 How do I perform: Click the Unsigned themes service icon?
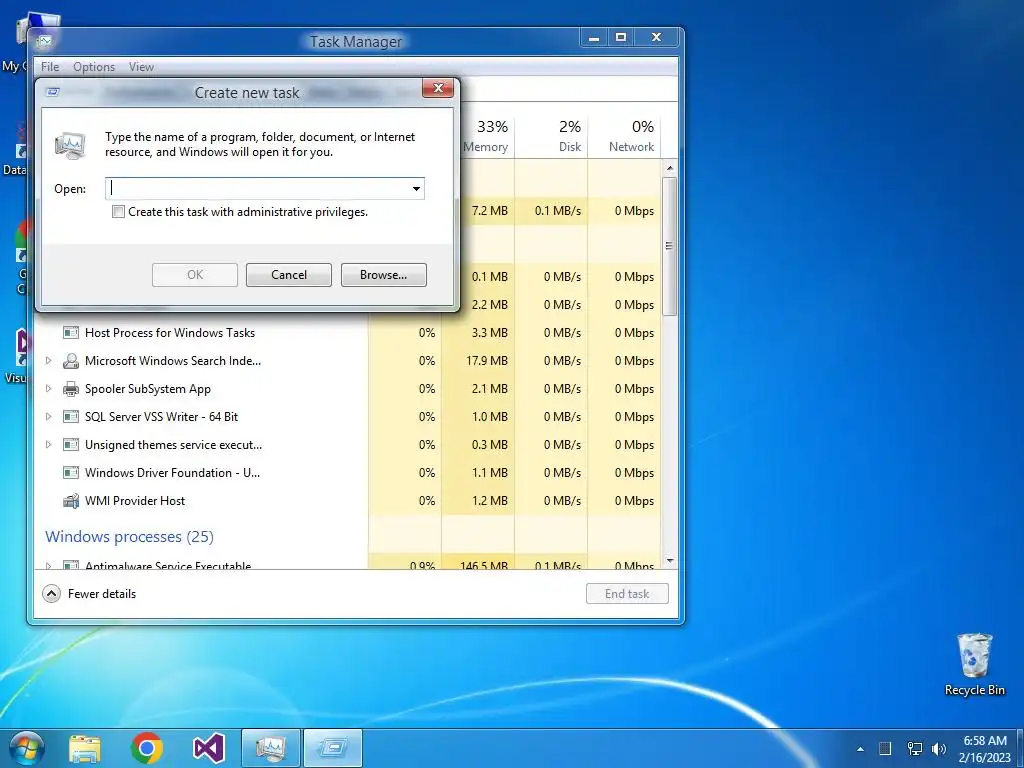(x=71, y=445)
